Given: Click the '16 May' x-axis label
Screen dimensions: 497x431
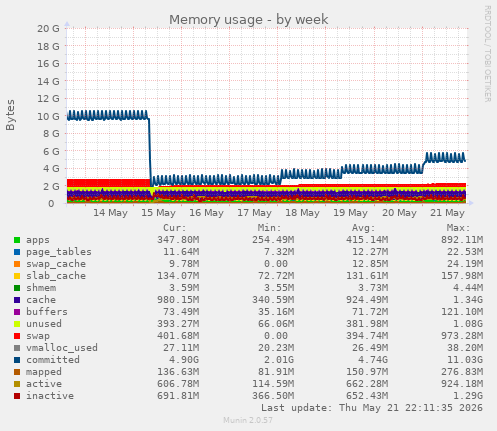Looking at the screenshot, I should [x=206, y=213].
